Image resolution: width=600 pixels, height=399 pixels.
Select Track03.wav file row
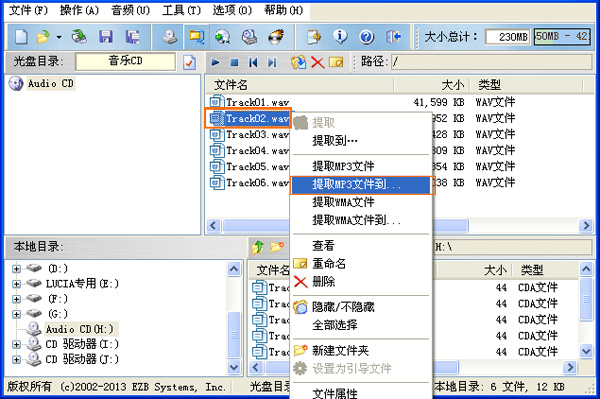pos(257,134)
